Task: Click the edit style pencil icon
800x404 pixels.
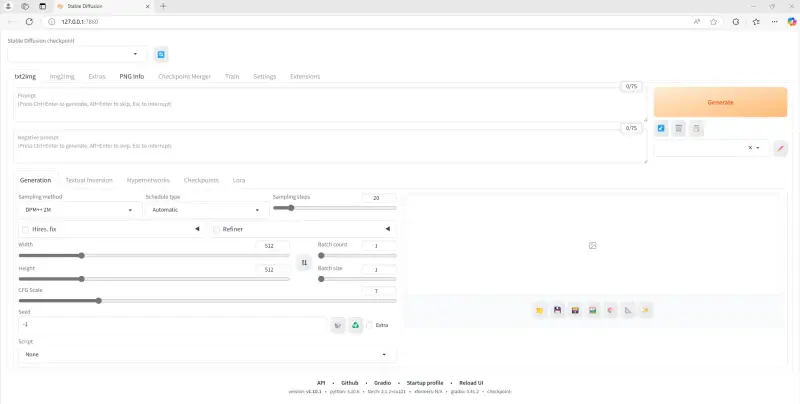Action: (x=780, y=148)
